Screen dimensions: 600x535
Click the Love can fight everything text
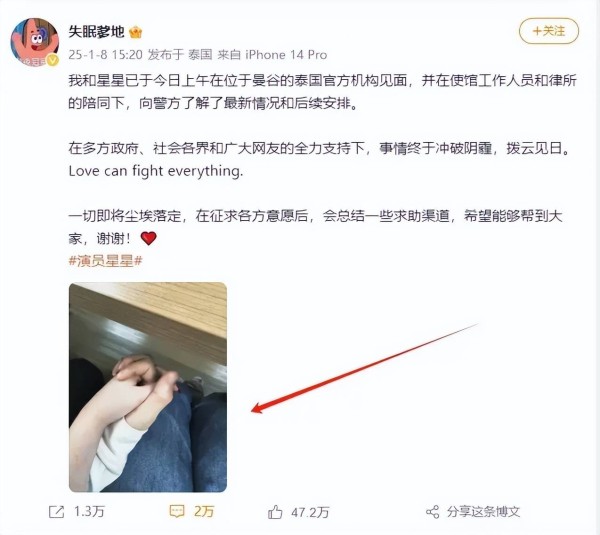pyautogui.click(x=156, y=171)
